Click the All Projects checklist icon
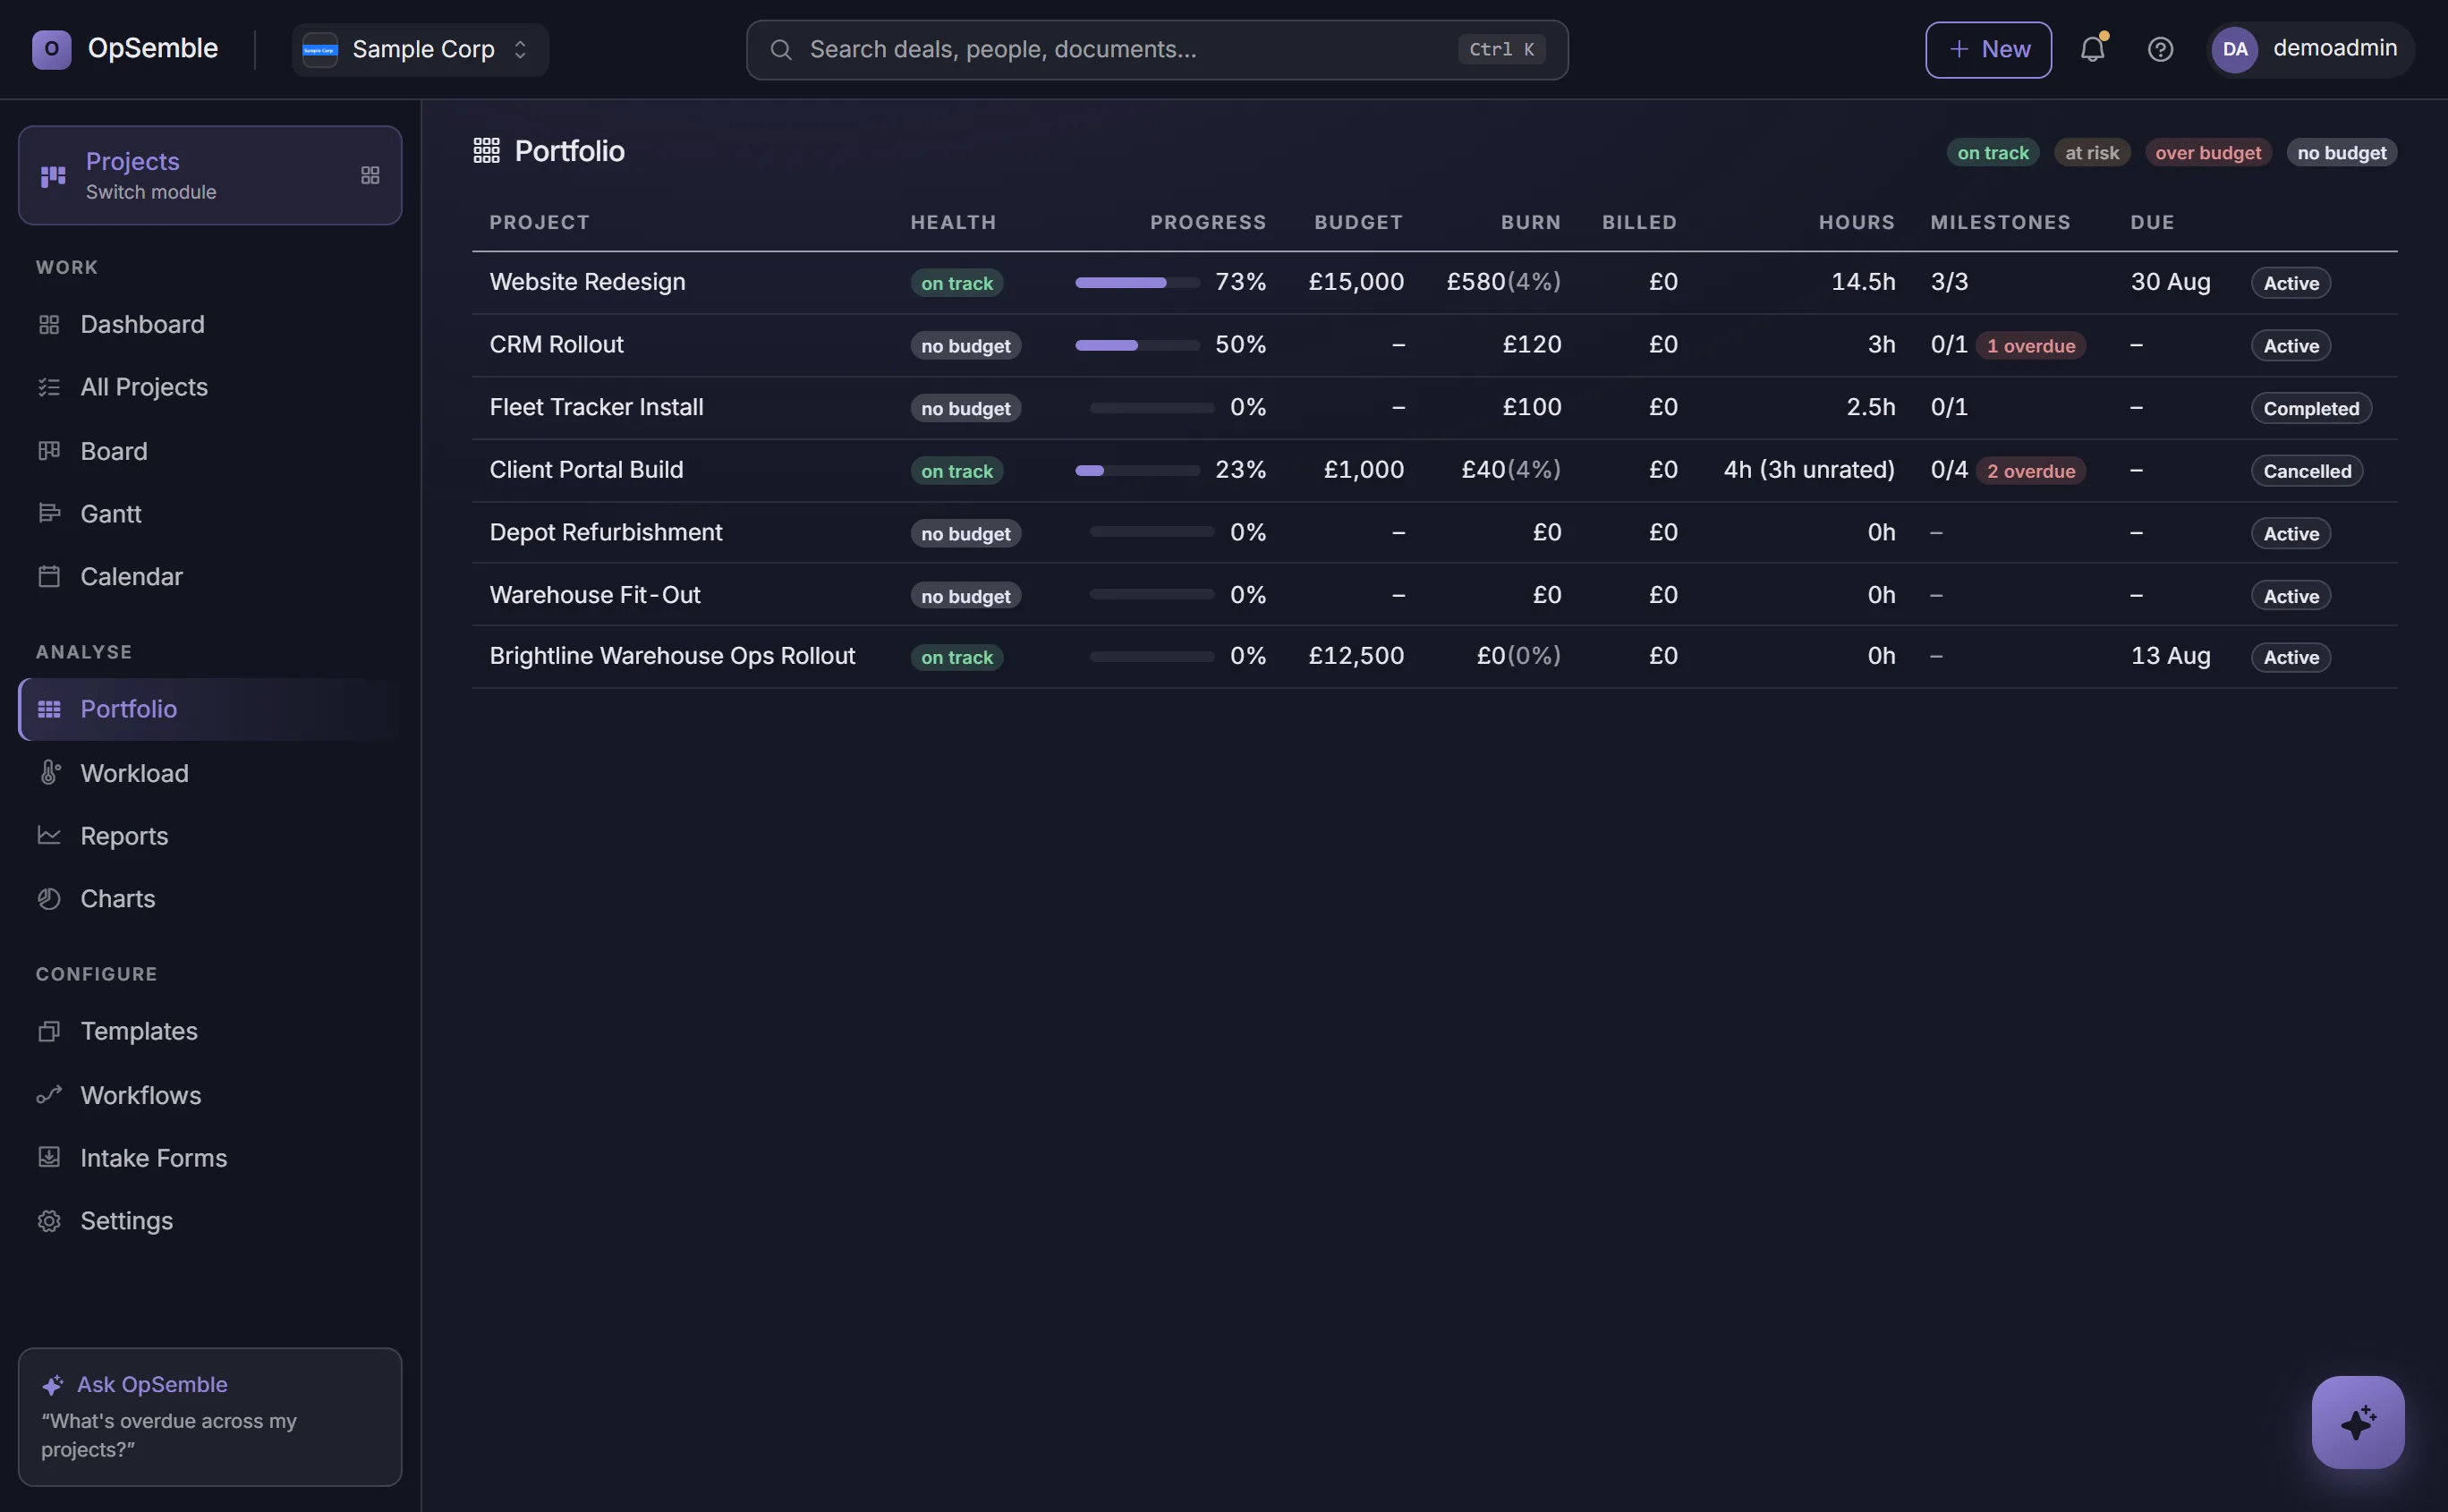Image resolution: width=2448 pixels, height=1512 pixels. click(x=49, y=387)
